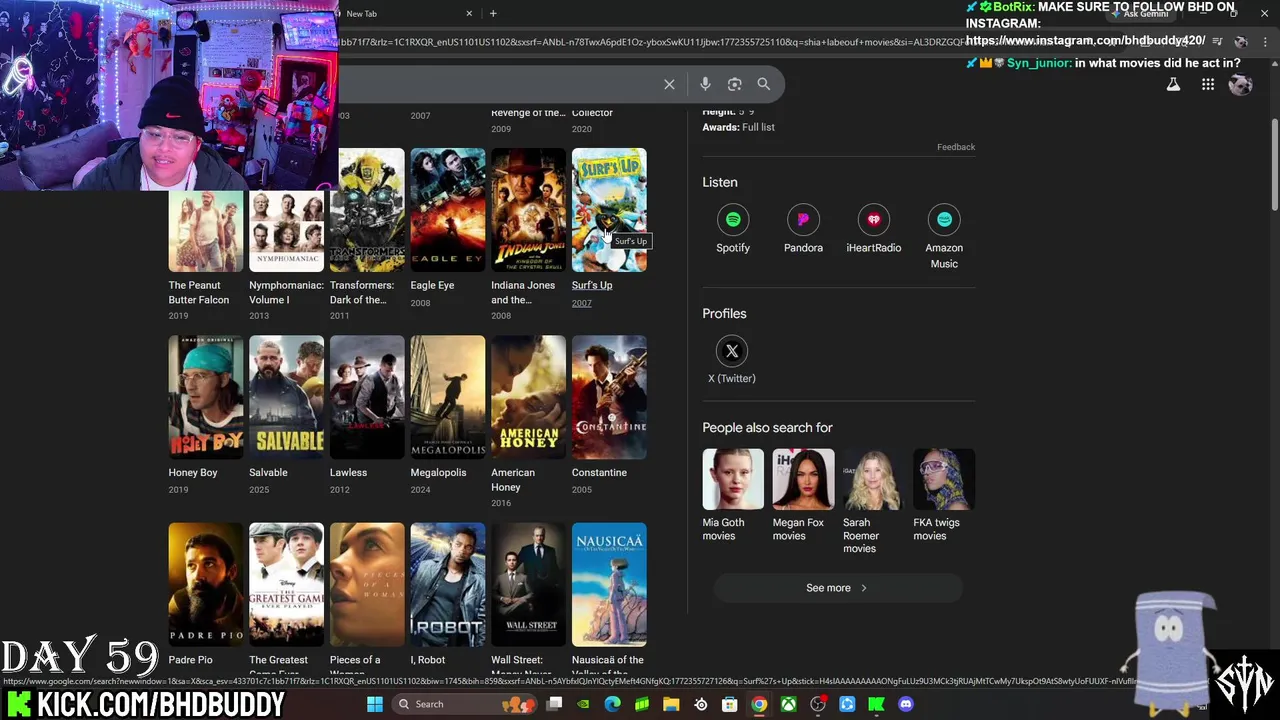Clear the search box with the X icon
Image resolution: width=1280 pixels, height=720 pixels.
[x=669, y=85]
